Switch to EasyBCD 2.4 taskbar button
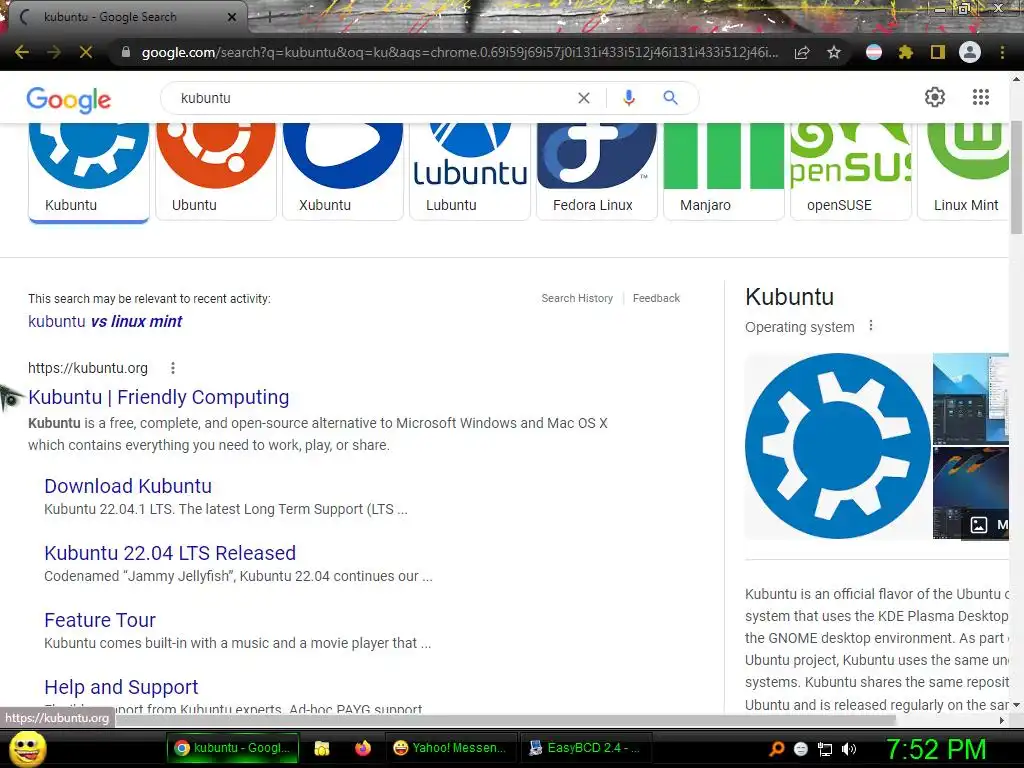Viewport: 1024px width, 768px height. pos(585,748)
